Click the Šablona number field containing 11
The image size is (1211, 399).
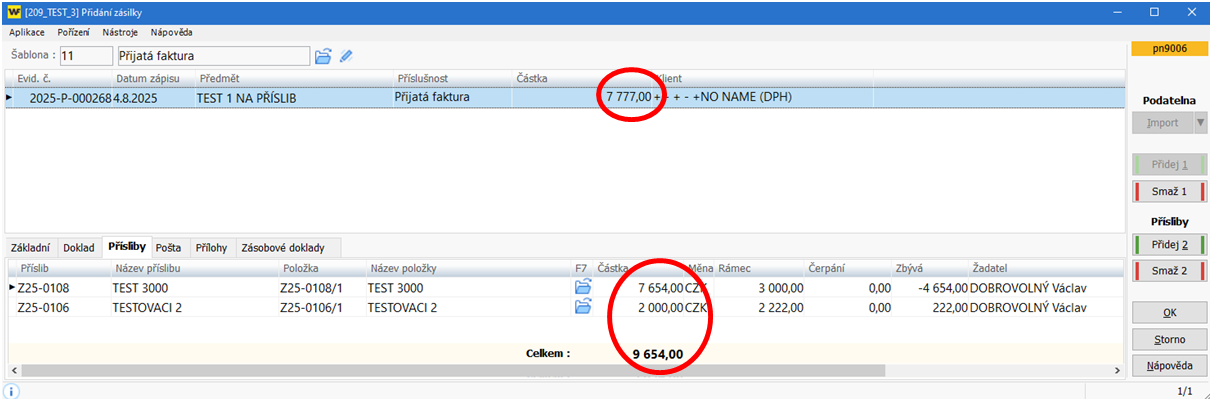pyautogui.click(x=86, y=56)
